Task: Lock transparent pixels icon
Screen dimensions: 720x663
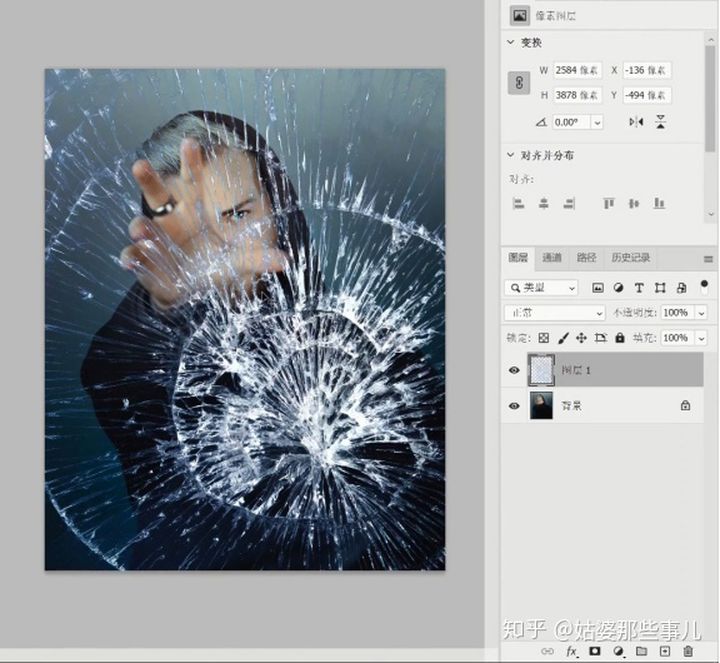Action: tap(544, 338)
